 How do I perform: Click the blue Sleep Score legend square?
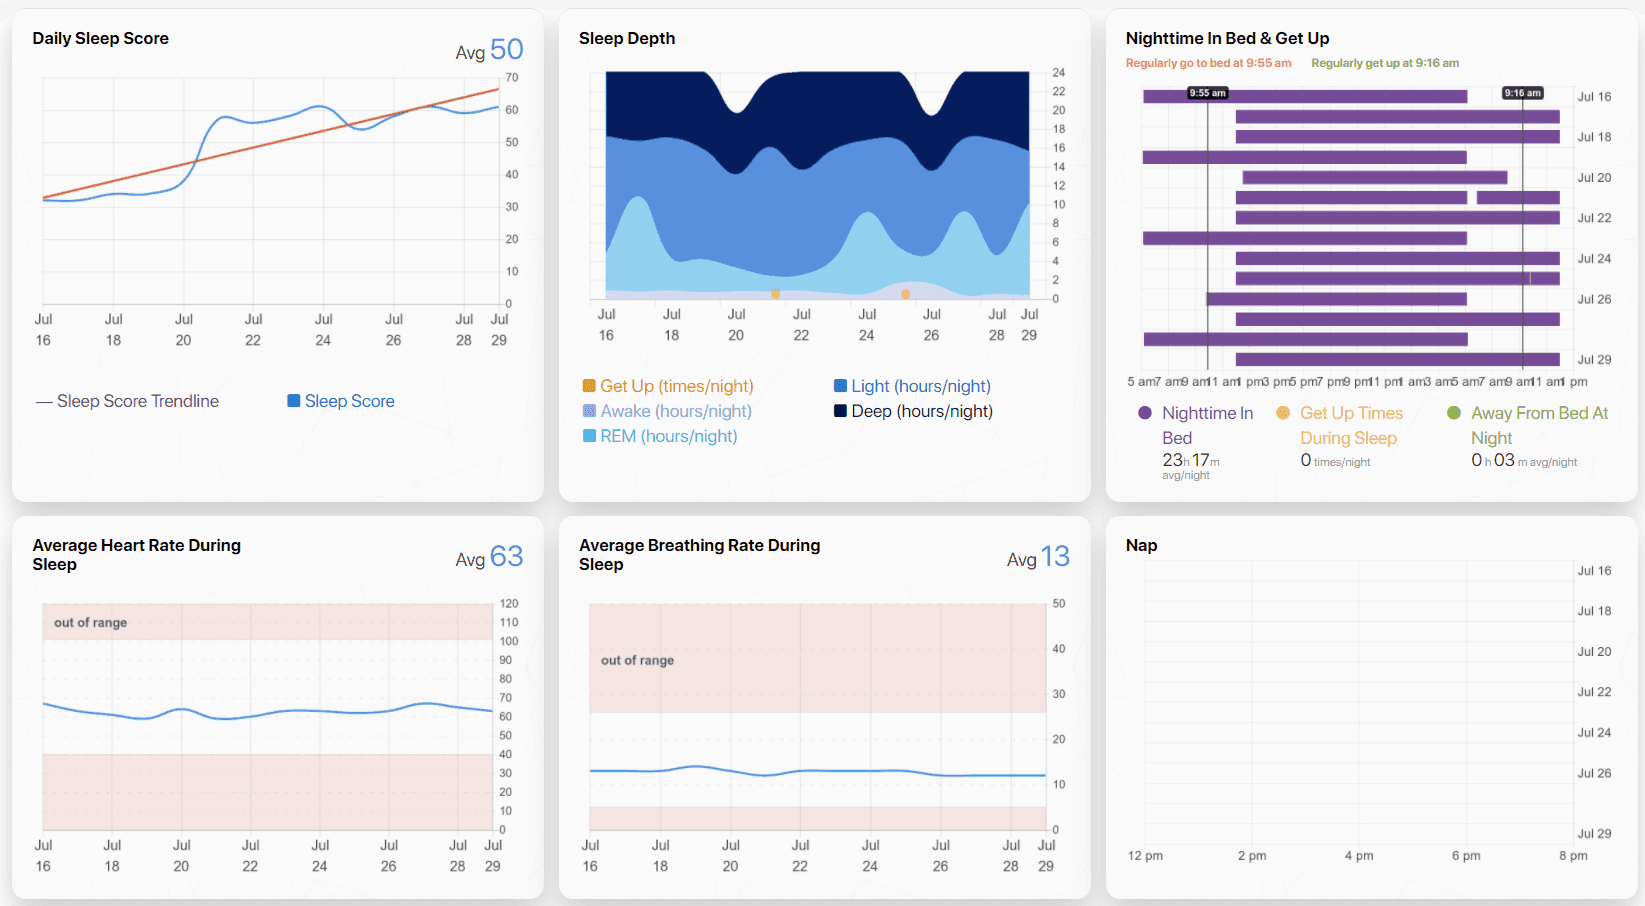point(294,401)
